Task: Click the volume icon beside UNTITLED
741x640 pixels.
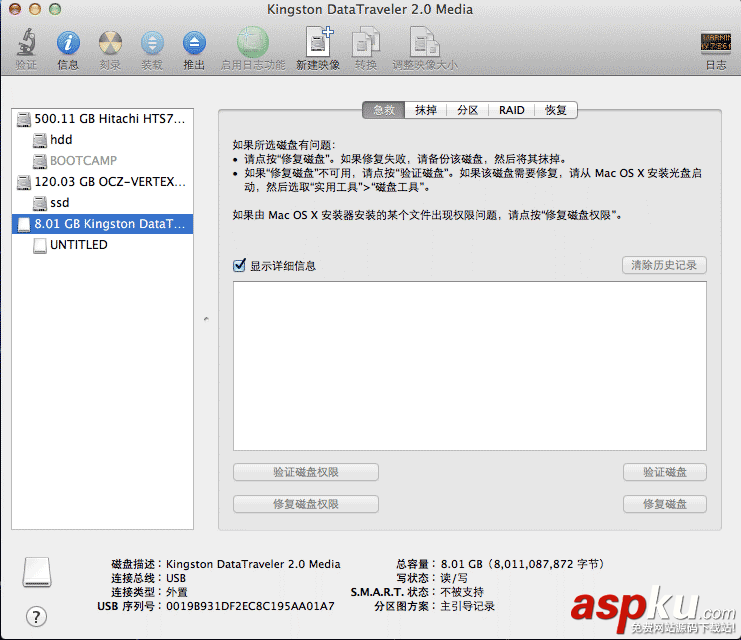Action: coord(40,246)
